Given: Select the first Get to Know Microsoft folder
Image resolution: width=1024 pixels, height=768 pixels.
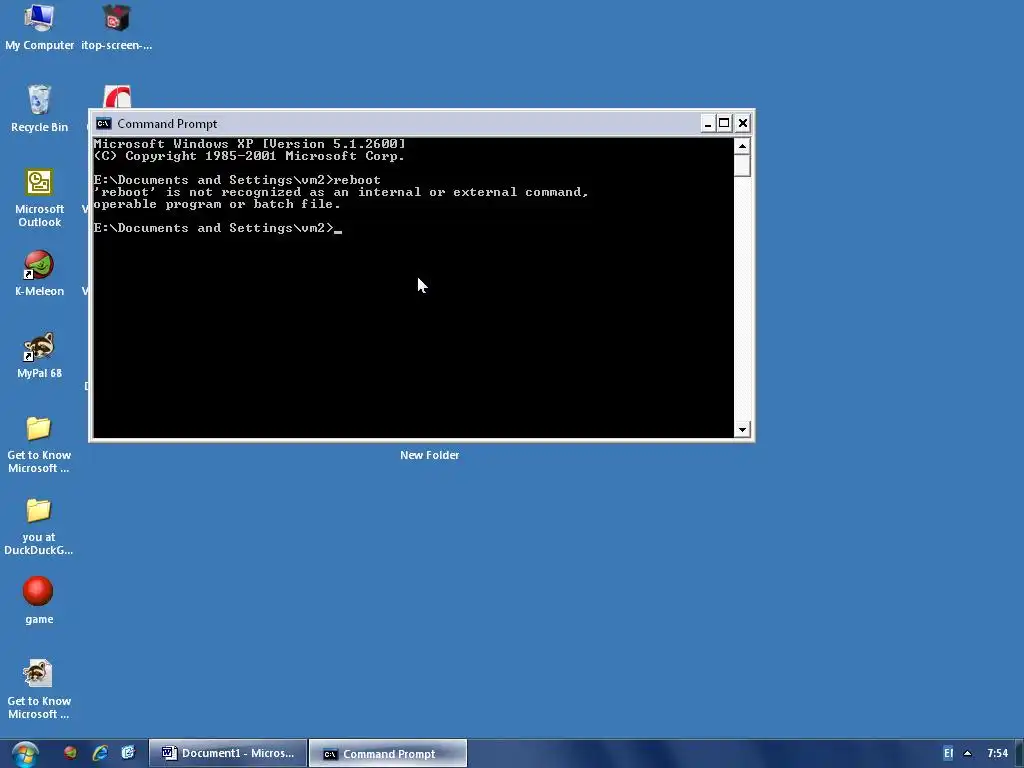Looking at the screenshot, I should coord(39,445).
